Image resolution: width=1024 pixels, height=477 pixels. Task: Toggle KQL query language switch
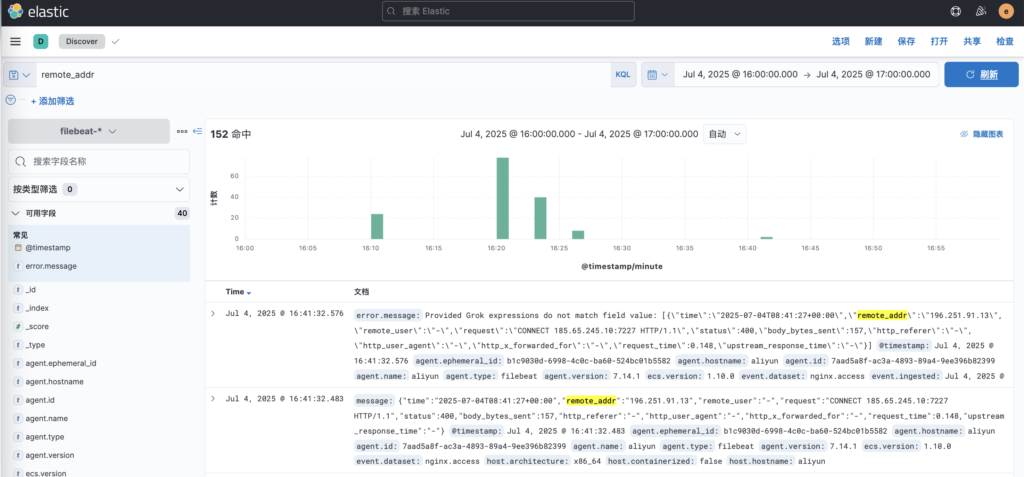(x=623, y=74)
